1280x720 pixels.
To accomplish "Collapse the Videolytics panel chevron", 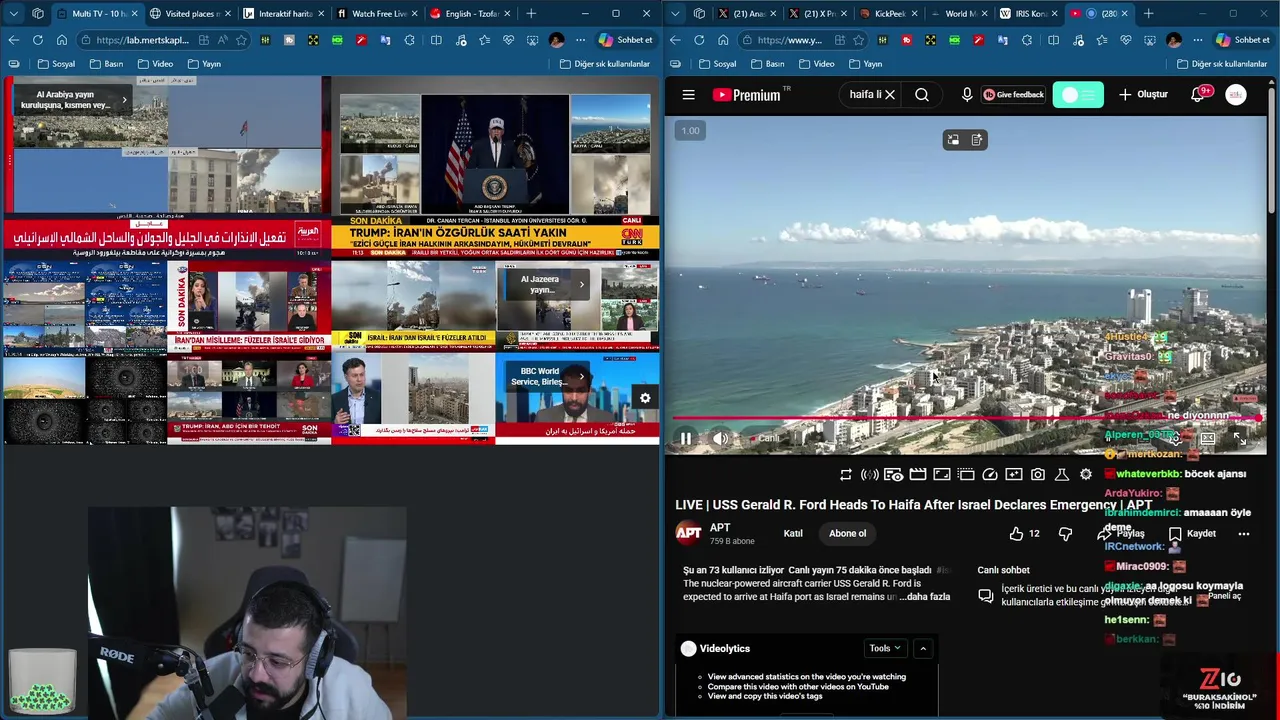I will 923,648.
